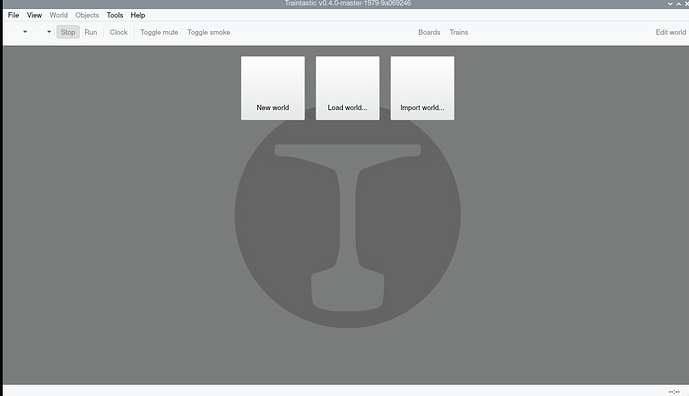Viewport: 689px width, 396px height.
Task: Create a New world
Action: [273, 88]
